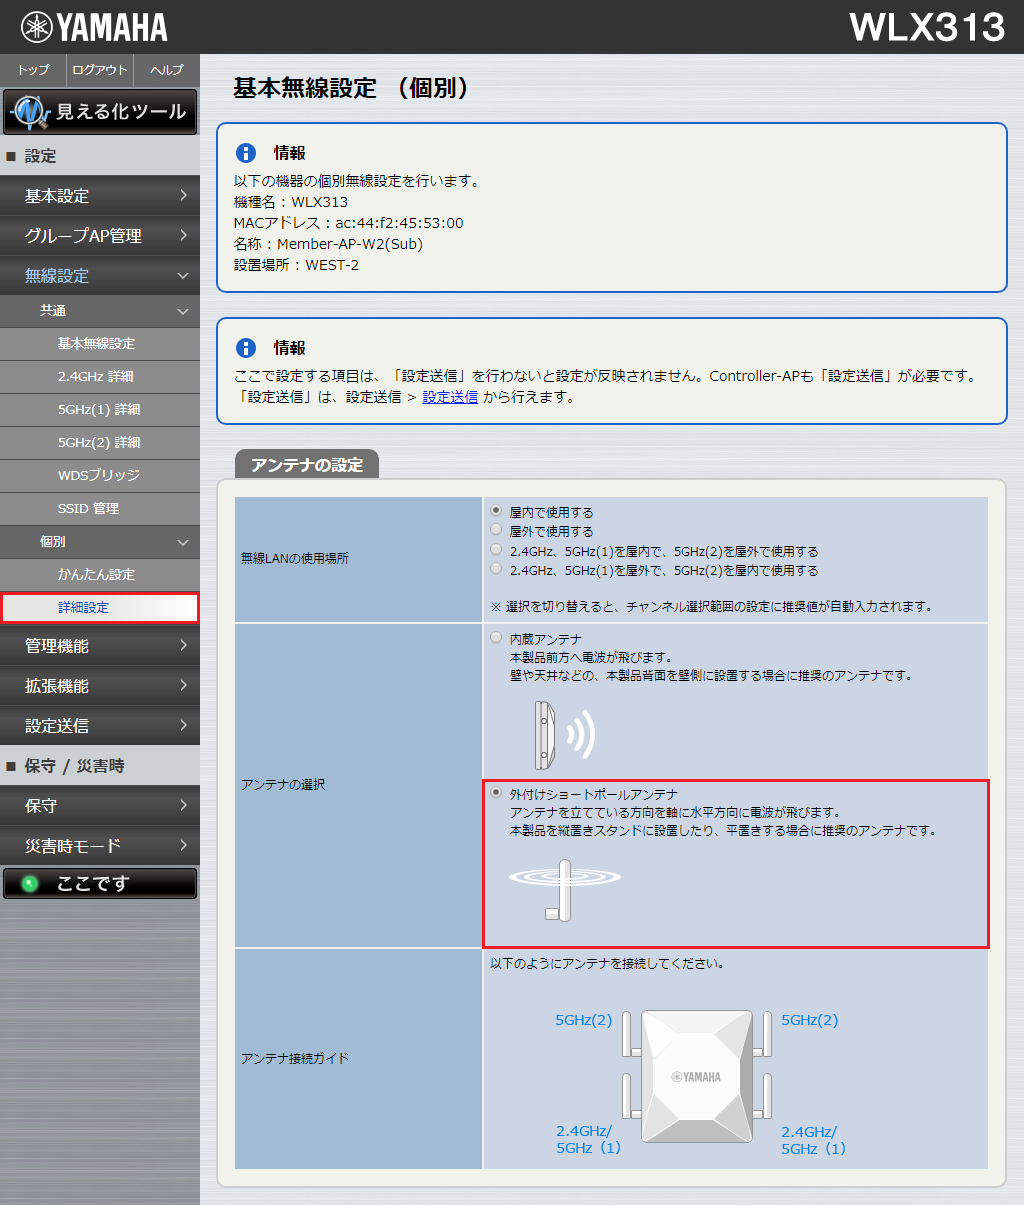Click the info icon in the second 情報 box
The height and width of the screenshot is (1205, 1024).
[246, 347]
